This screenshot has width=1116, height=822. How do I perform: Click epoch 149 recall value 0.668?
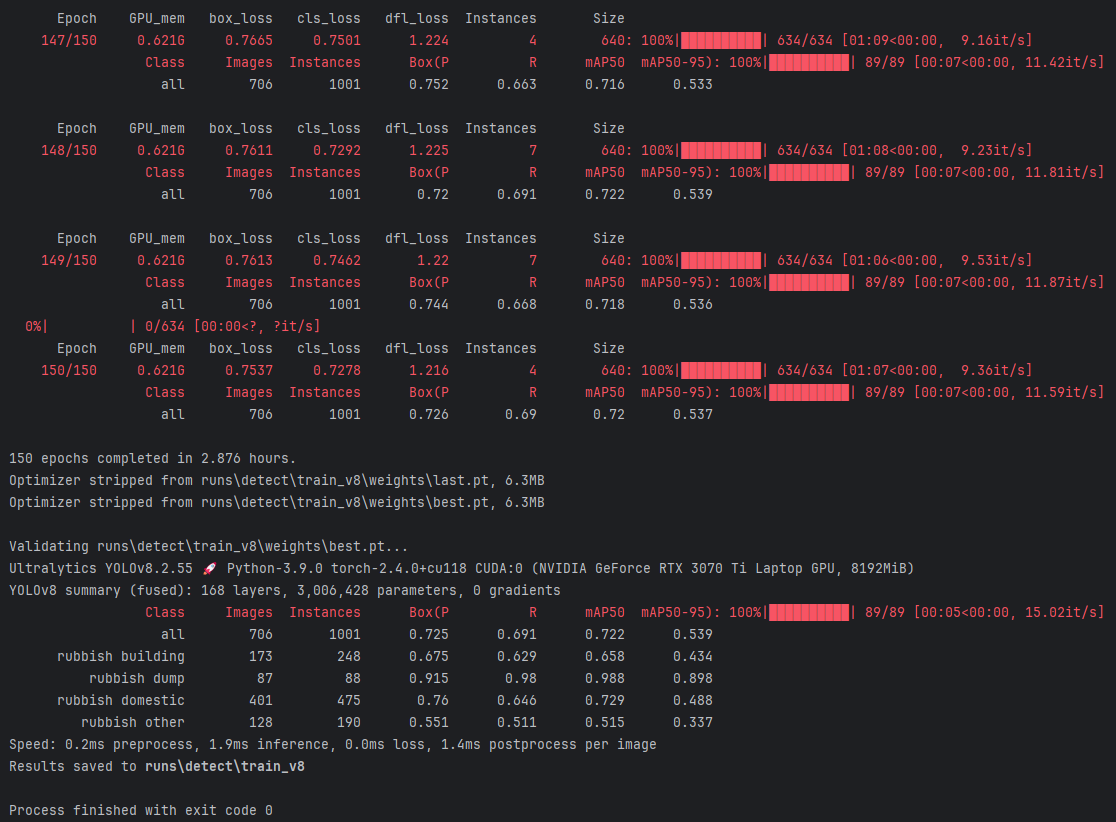(x=517, y=305)
